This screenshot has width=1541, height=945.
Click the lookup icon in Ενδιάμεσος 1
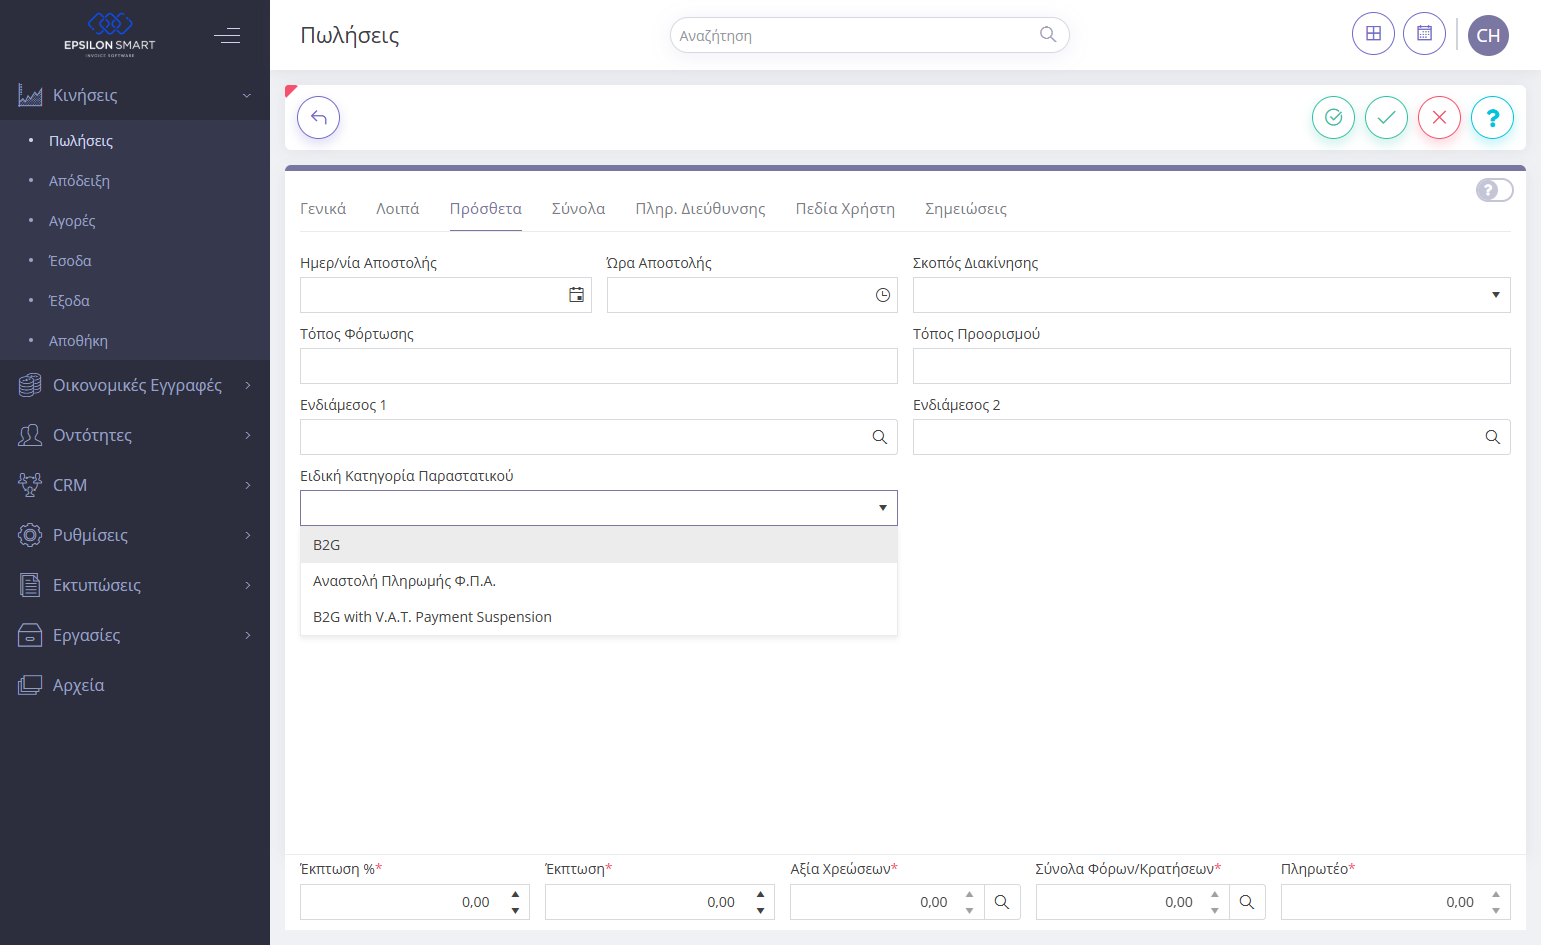pyautogui.click(x=879, y=437)
